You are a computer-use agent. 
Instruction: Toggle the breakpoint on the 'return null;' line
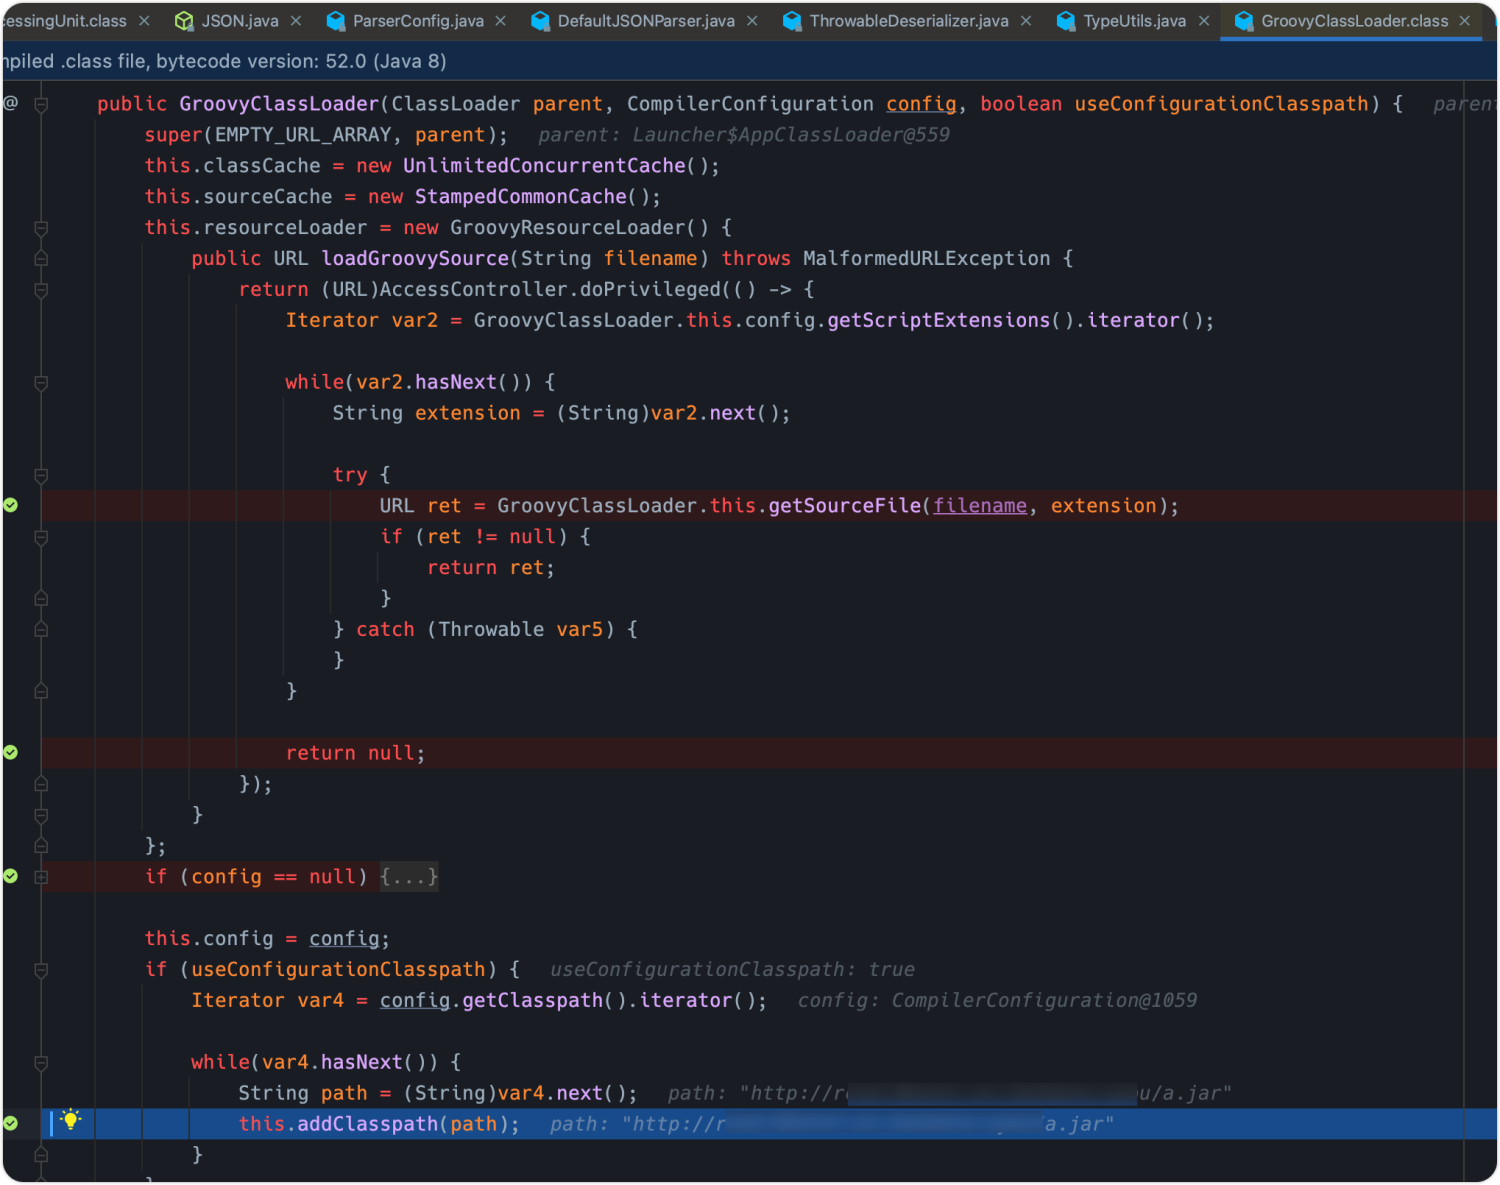(11, 752)
